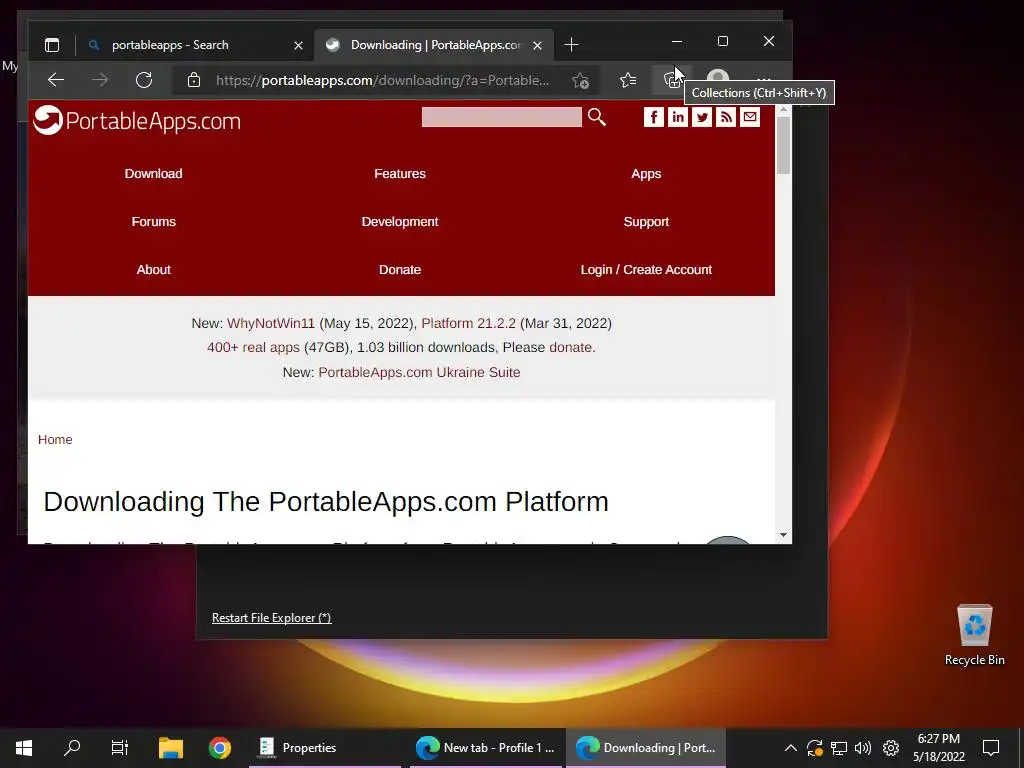1024x768 pixels.
Task: Open the PortableApps Twitter icon
Action: coord(702,118)
